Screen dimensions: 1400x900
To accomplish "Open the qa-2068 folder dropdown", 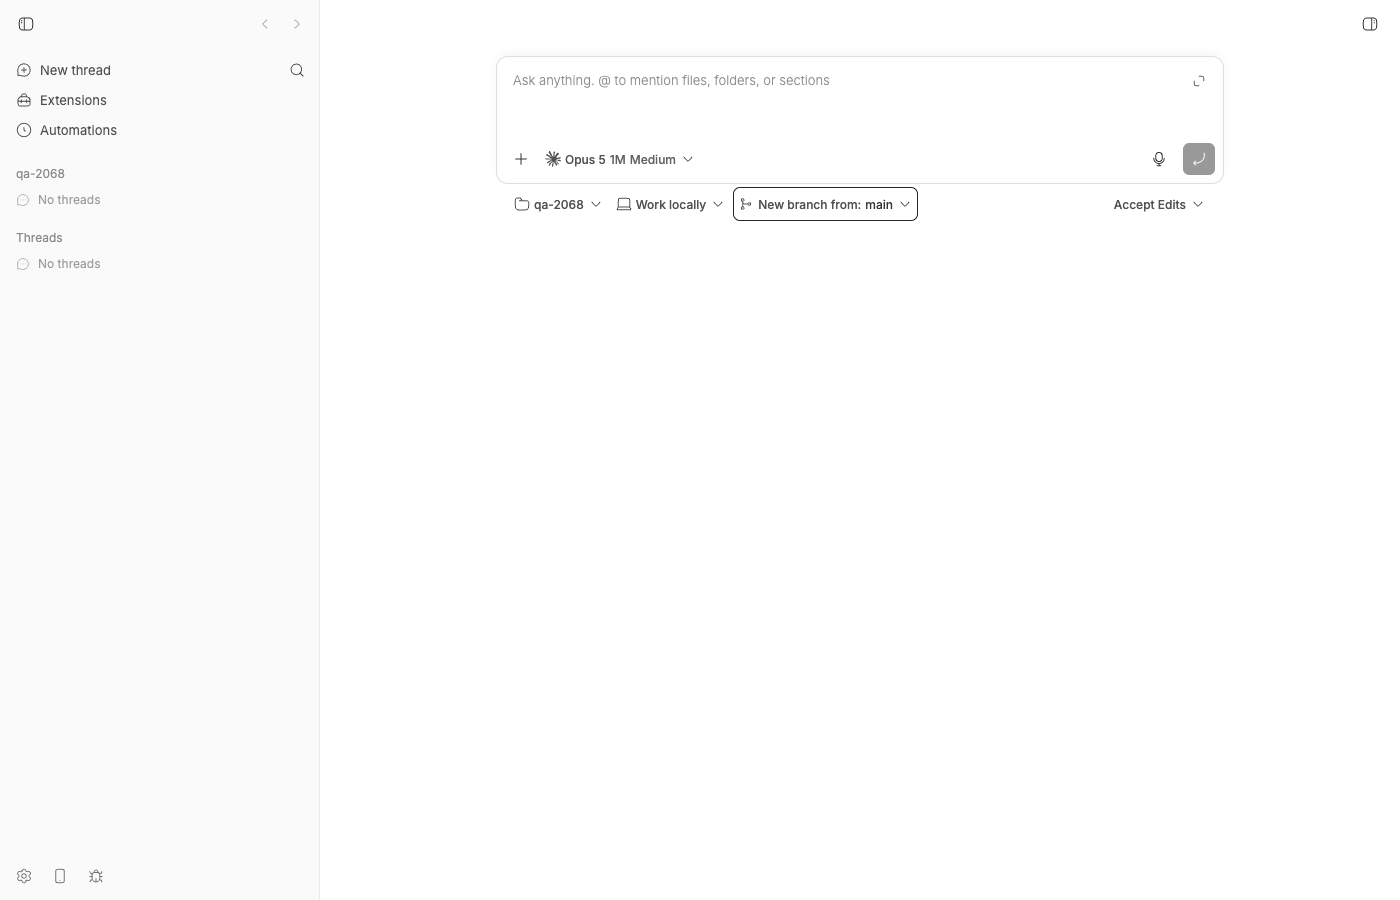I will click(558, 204).
